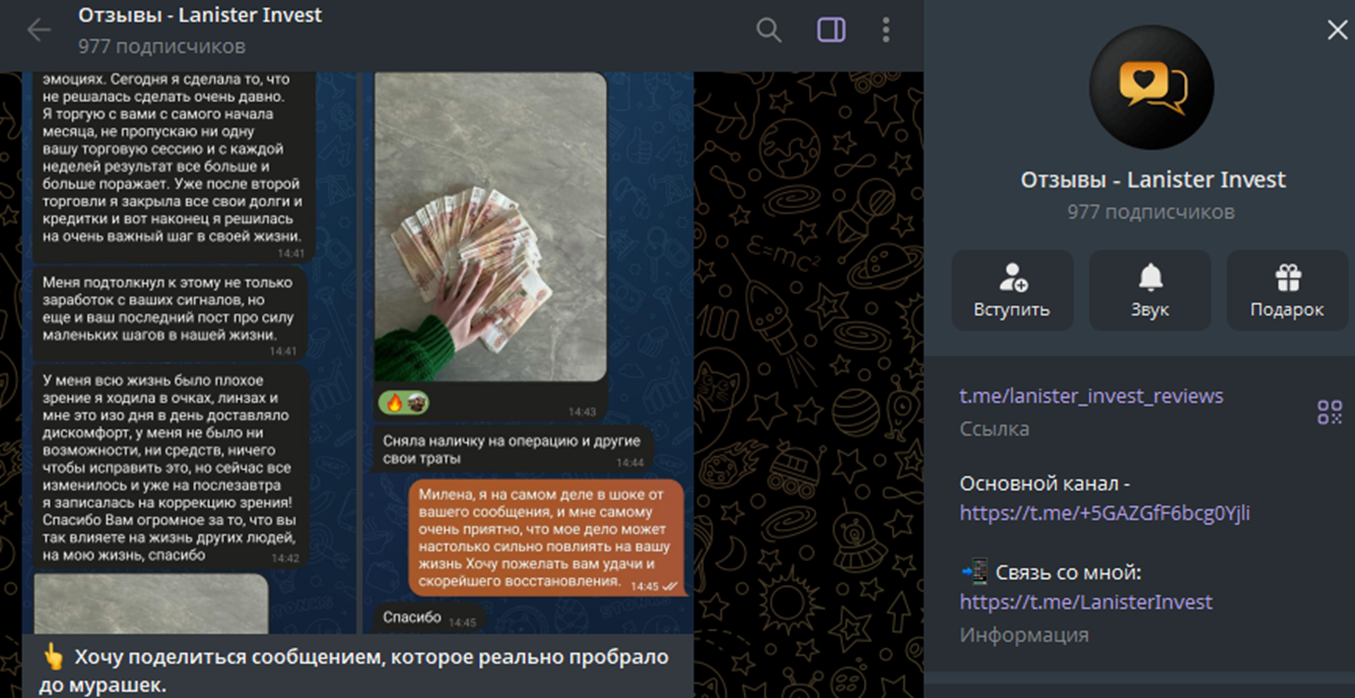Toggle the right info sidebar panel

pyautogui.click(x=830, y=30)
